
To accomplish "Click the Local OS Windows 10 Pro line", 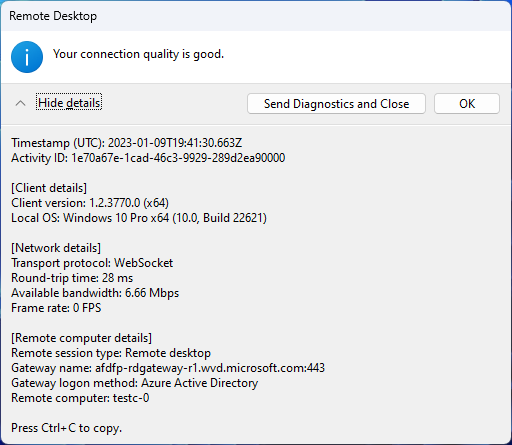I will [x=139, y=218].
